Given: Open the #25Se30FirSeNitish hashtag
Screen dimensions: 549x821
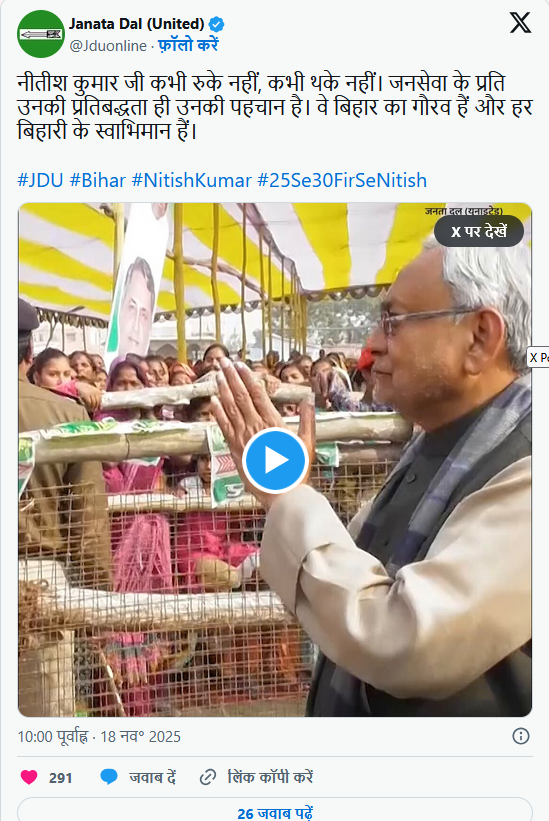Looking at the screenshot, I should (342, 181).
